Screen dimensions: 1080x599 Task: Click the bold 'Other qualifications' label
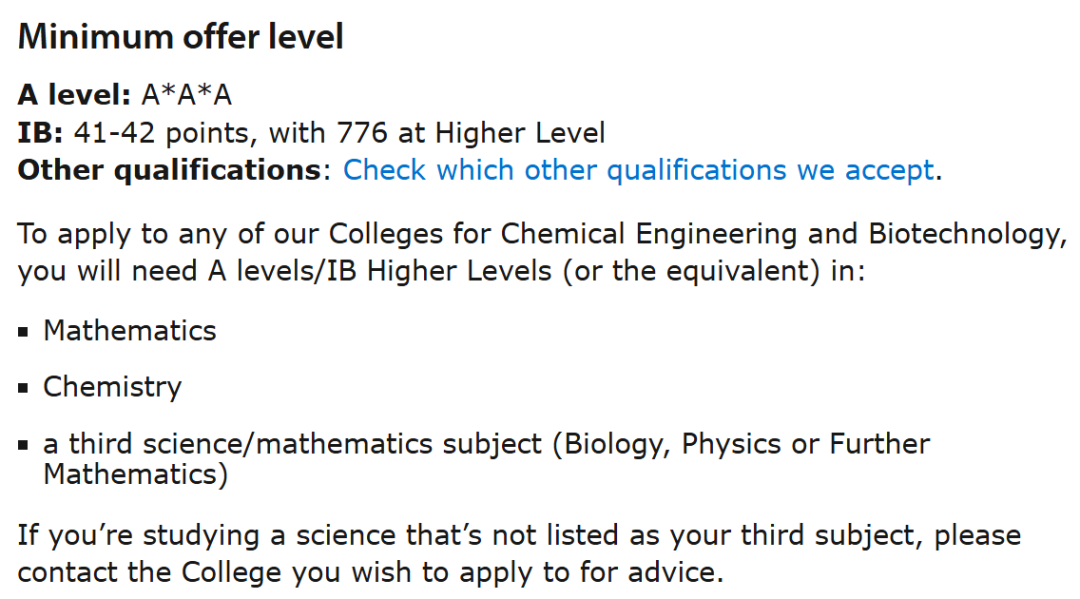(x=168, y=170)
